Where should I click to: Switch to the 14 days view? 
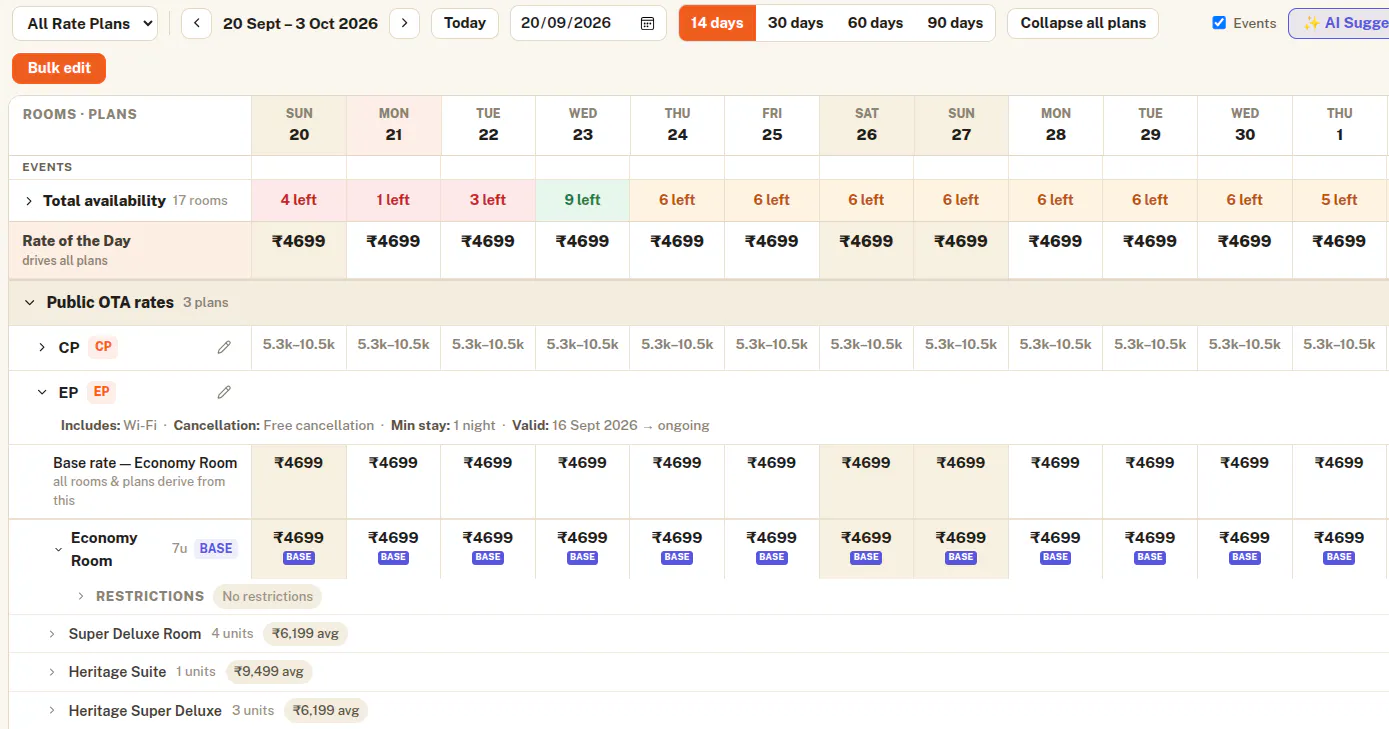(x=717, y=23)
